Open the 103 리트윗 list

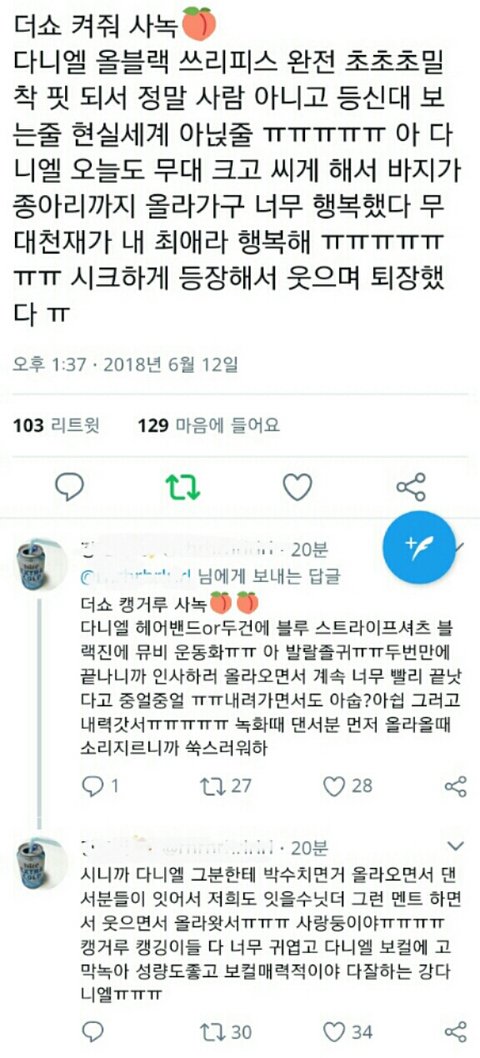(56, 425)
